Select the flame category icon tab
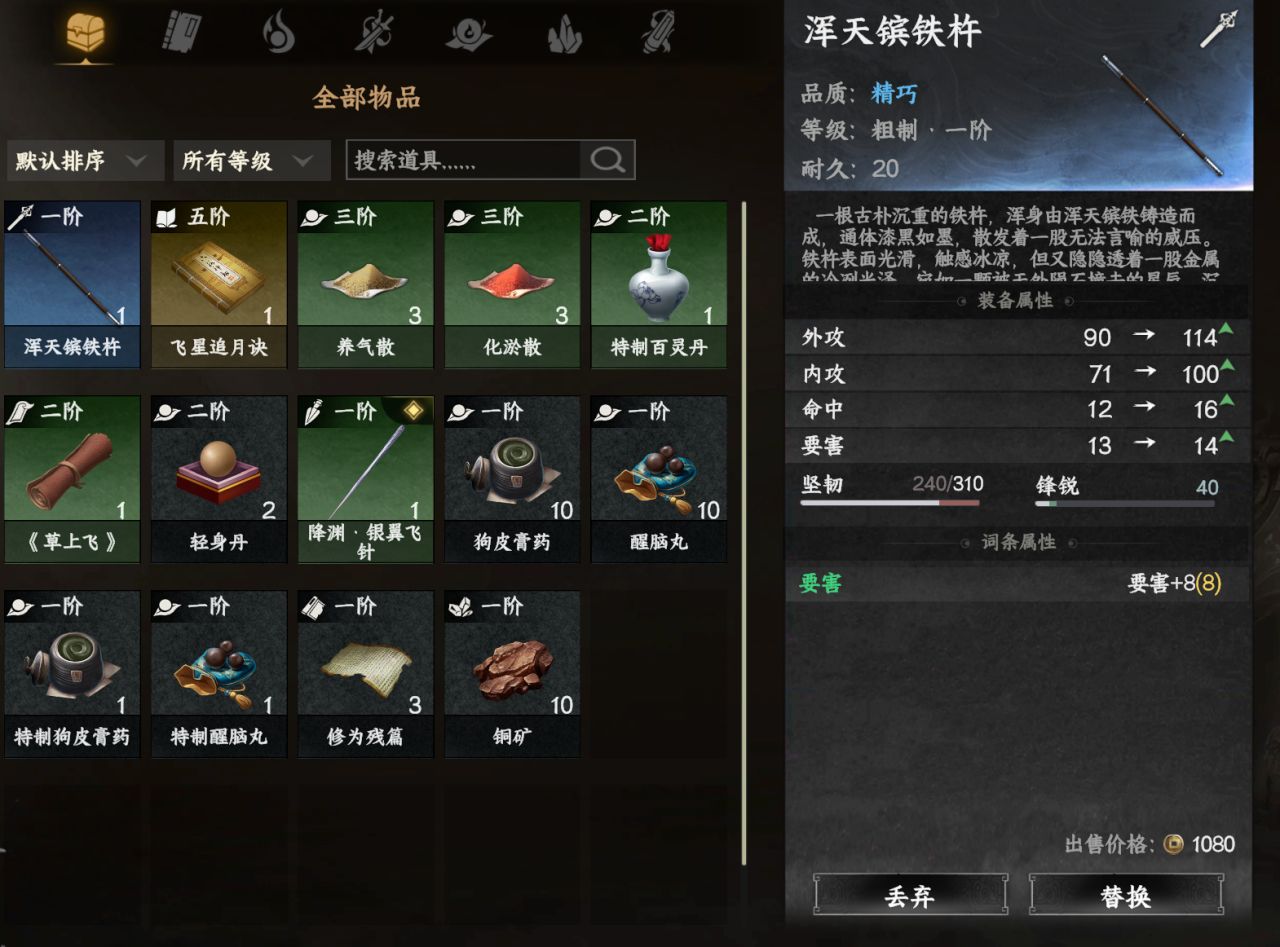This screenshot has height=947, width=1280. coord(279,32)
